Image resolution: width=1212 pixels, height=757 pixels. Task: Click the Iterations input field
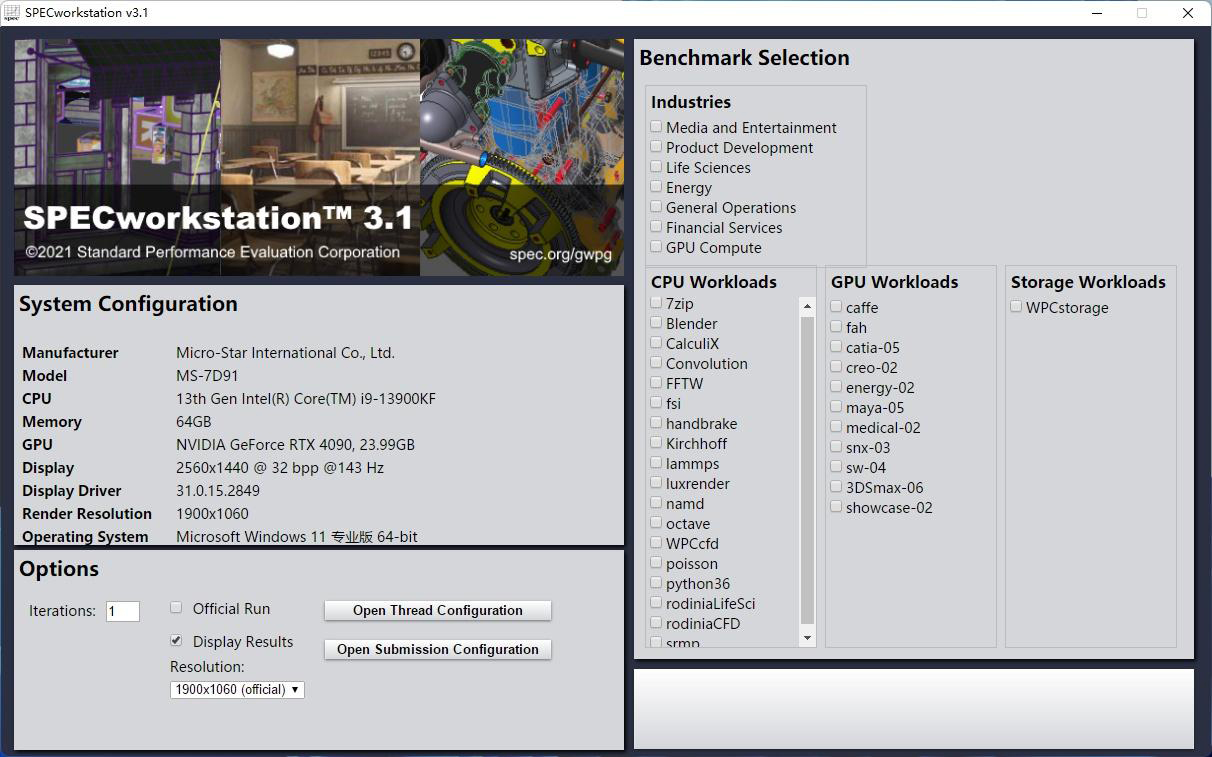click(x=123, y=611)
